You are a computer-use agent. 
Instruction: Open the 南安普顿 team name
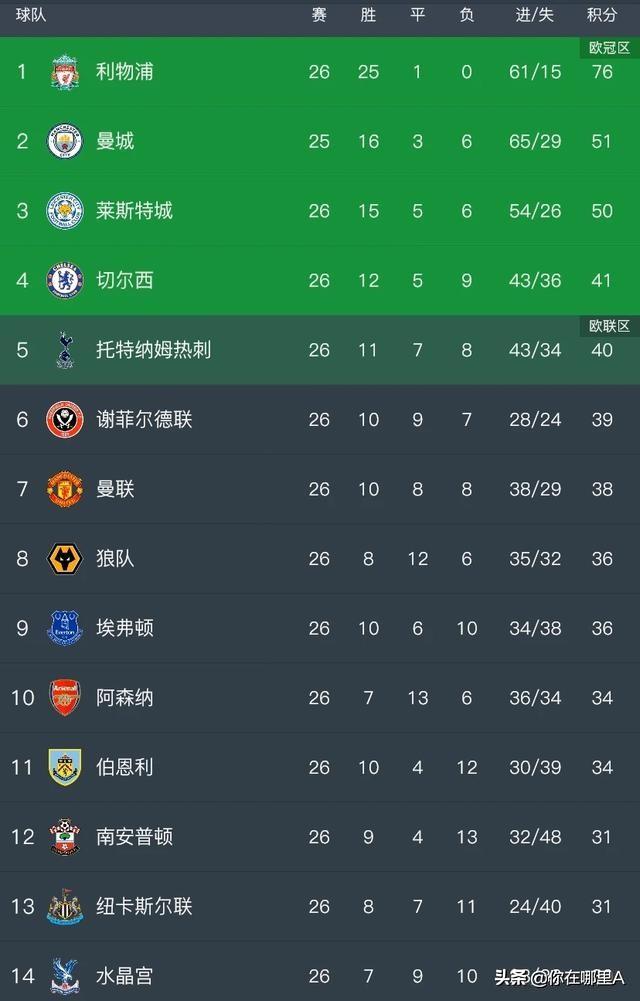coord(134,837)
